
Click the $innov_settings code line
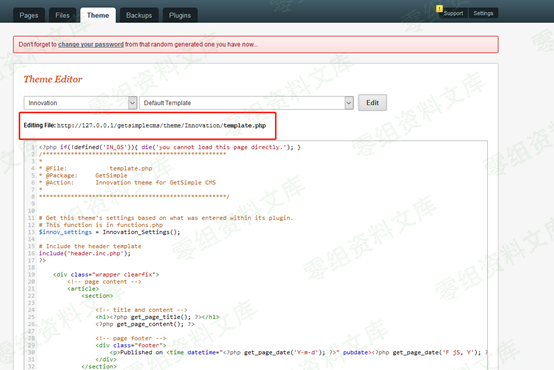tap(110, 232)
